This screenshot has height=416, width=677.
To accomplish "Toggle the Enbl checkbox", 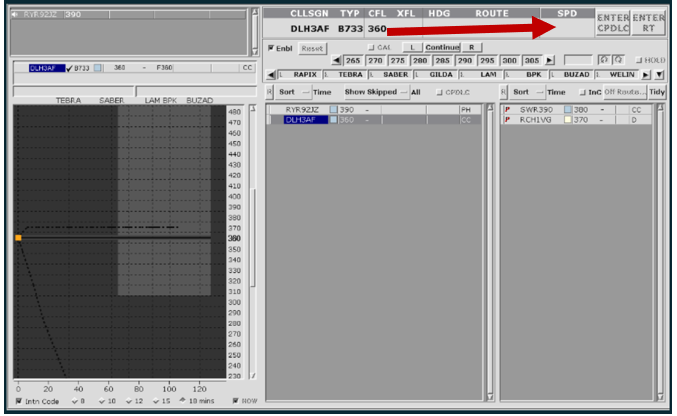I will (x=271, y=48).
